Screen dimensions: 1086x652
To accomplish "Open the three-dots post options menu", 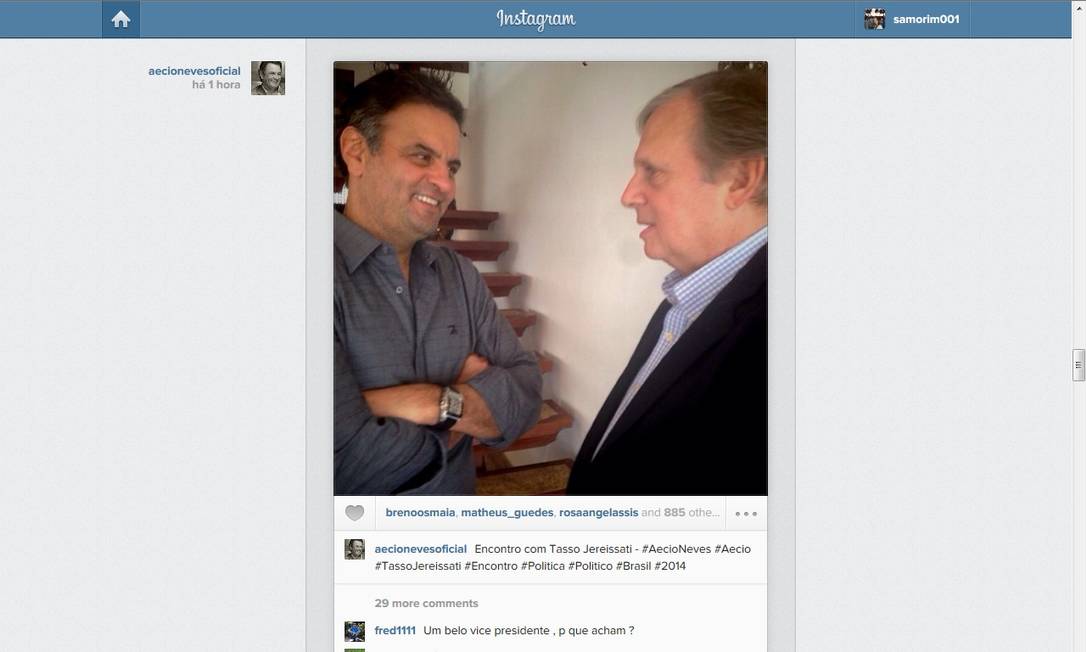I will (746, 513).
